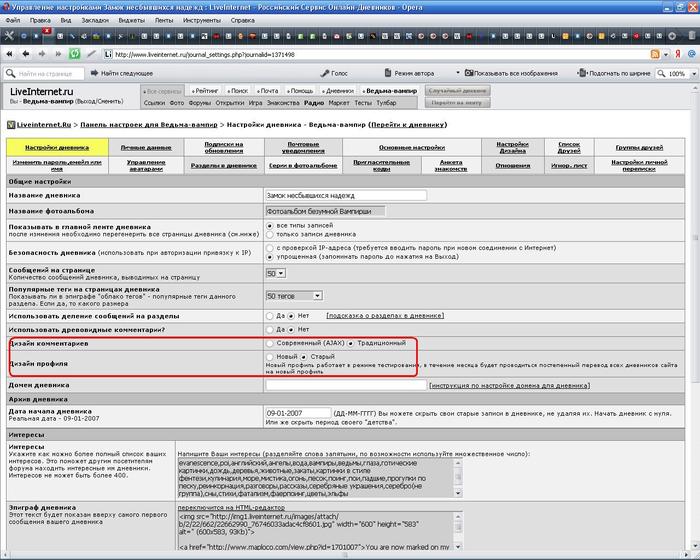700x560 pixels.
Task: Select с проверкой IP-адреса security option
Action: [270, 248]
